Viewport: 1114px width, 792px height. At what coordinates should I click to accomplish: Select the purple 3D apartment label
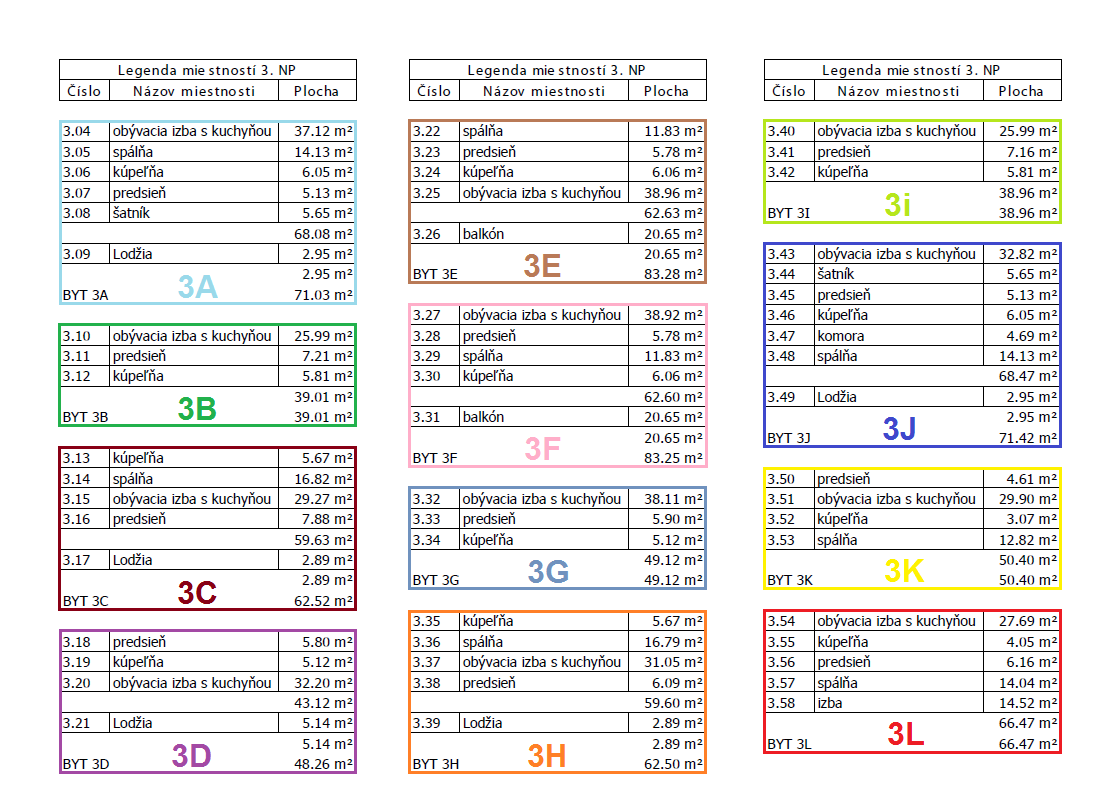coord(191,756)
